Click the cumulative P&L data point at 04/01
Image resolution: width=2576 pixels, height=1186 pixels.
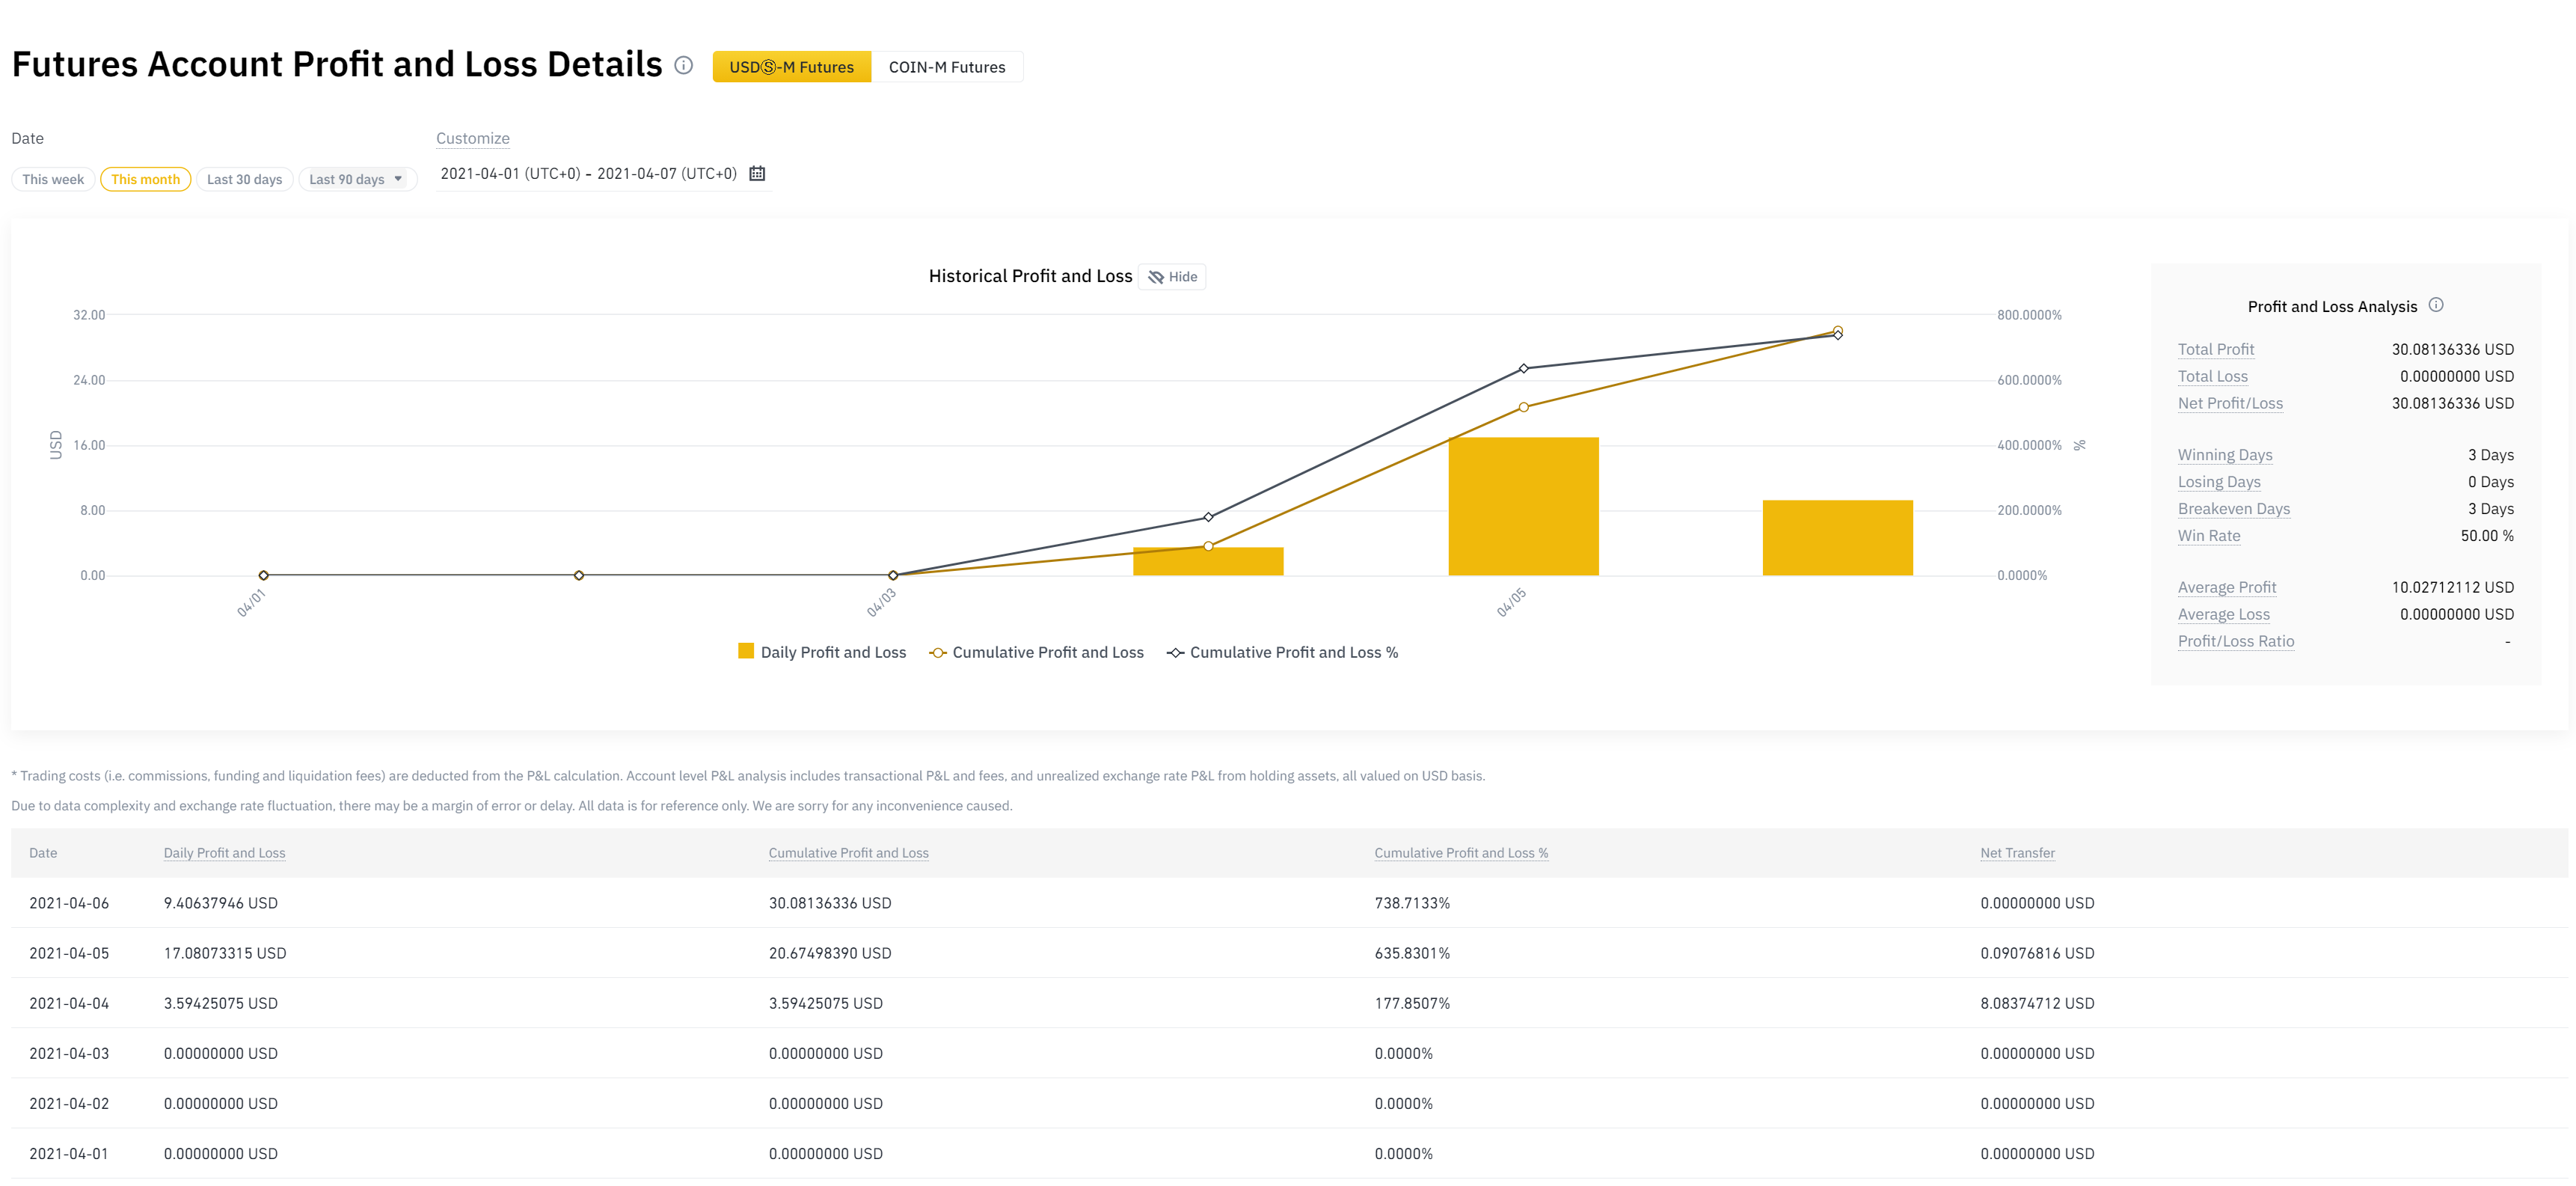click(264, 575)
